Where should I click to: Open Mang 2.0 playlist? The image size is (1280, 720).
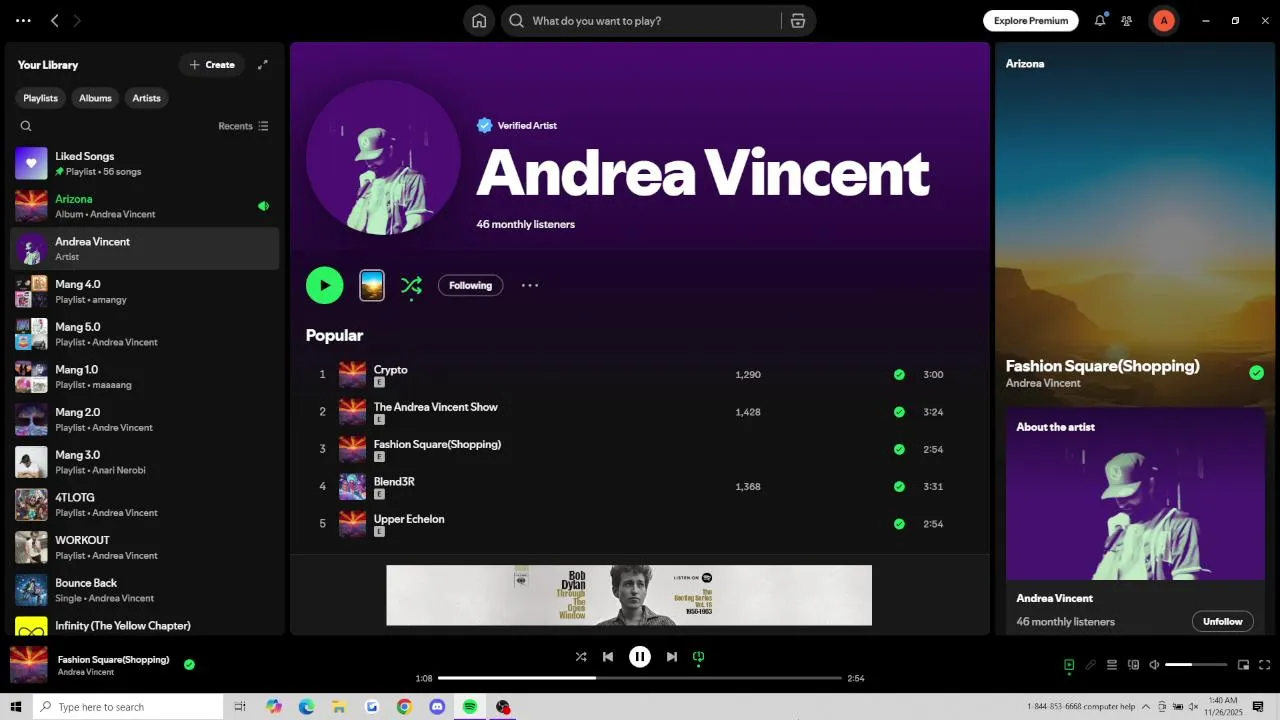click(x=145, y=419)
